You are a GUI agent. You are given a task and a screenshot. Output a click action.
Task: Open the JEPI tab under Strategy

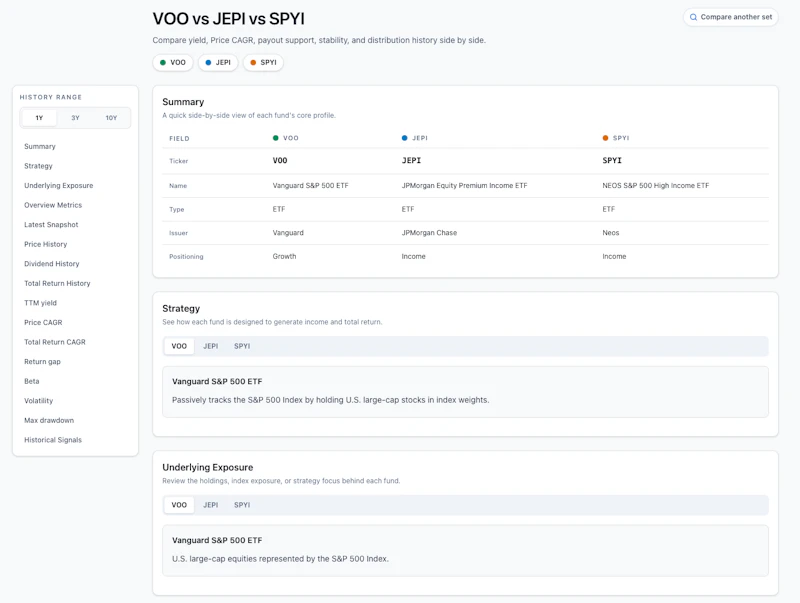coord(211,346)
